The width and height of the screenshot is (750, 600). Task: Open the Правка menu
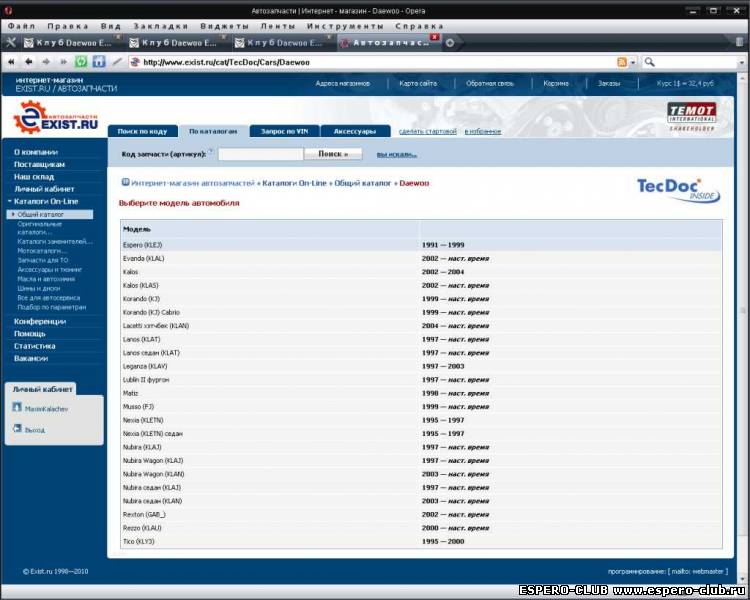tap(67, 26)
